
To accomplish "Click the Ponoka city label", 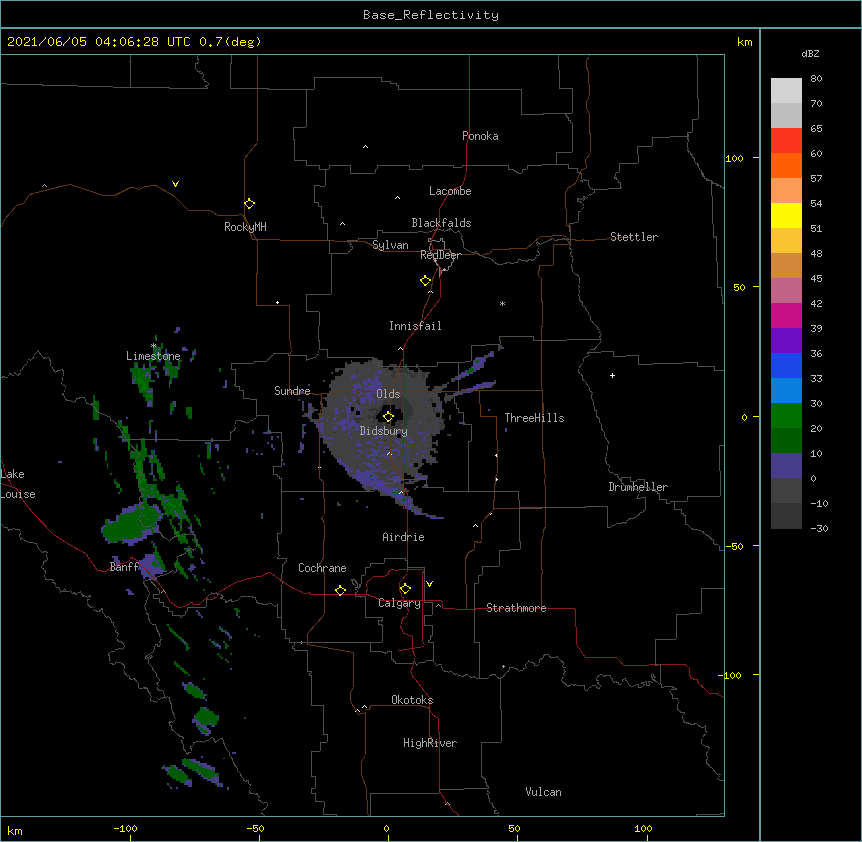I will pyautogui.click(x=480, y=136).
